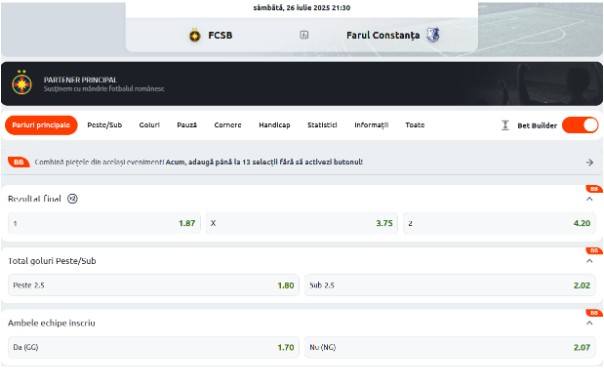Click the FCSB team crest icon
Image resolution: width=604 pixels, height=378 pixels.
point(195,35)
